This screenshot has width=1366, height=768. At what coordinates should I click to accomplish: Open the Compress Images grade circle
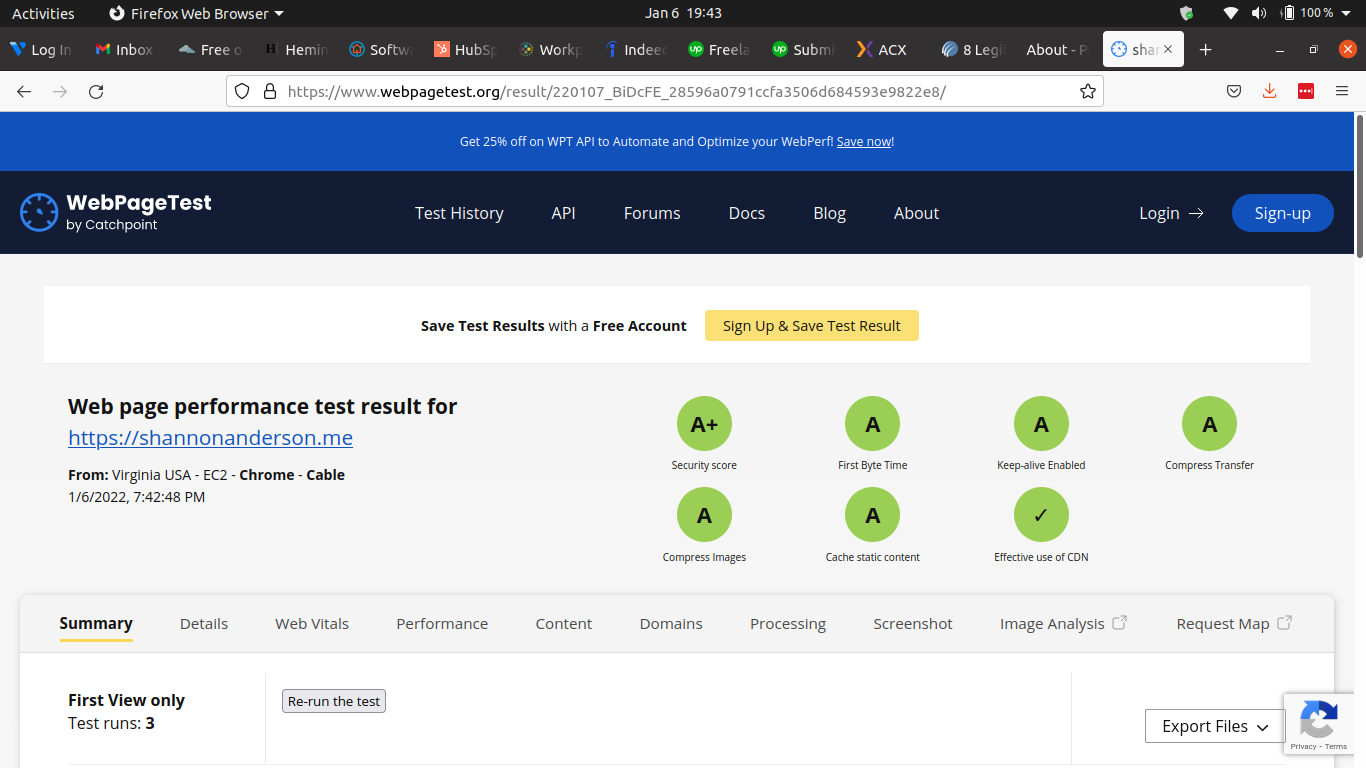[x=704, y=515]
